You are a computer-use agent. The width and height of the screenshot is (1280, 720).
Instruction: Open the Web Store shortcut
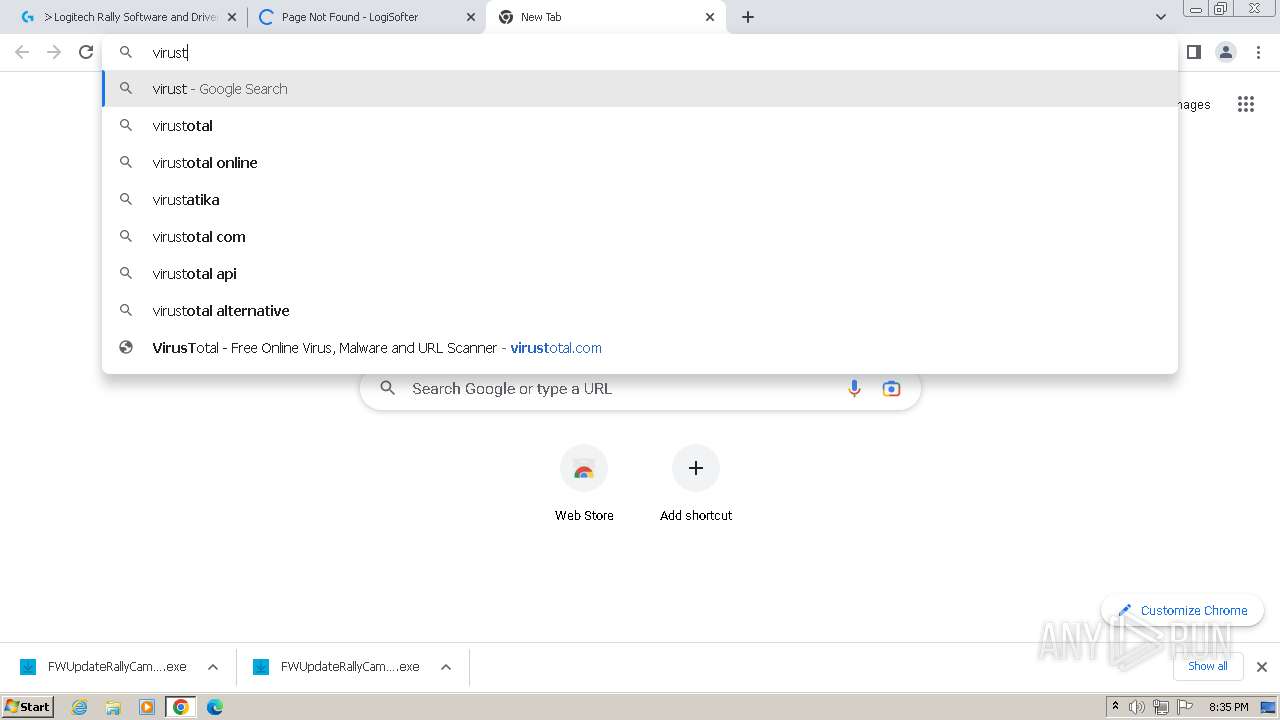point(584,485)
